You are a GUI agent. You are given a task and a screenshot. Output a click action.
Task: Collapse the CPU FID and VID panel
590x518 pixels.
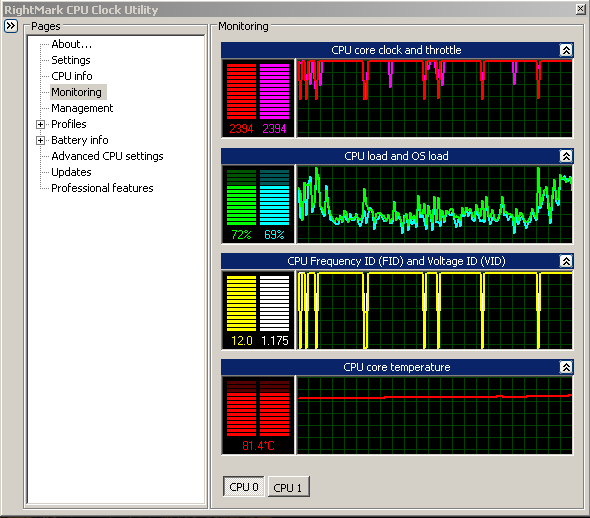pos(566,261)
